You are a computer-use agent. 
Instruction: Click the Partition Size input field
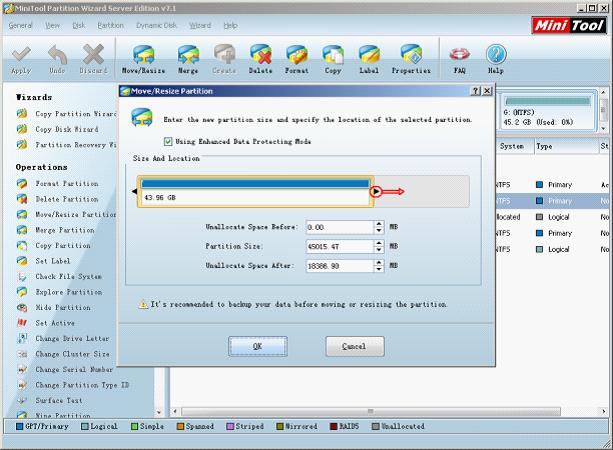click(339, 247)
